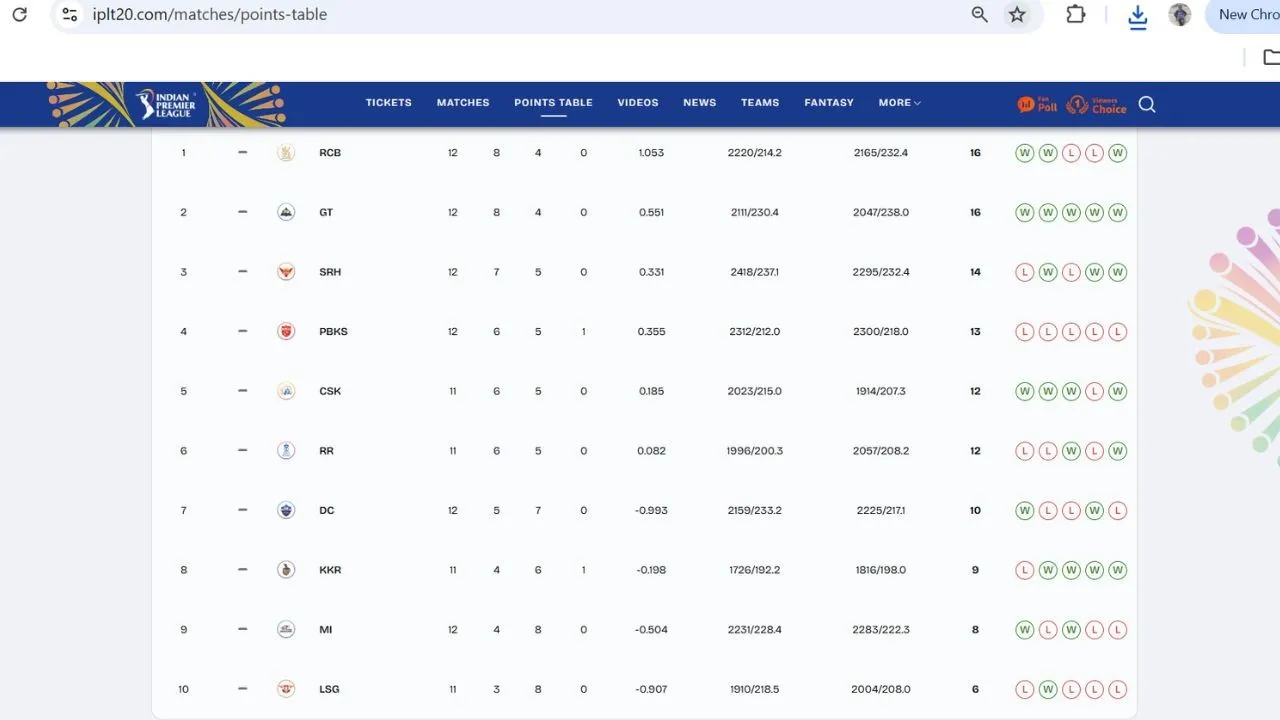Click GT's first recent-form W badge

[x=1024, y=212]
